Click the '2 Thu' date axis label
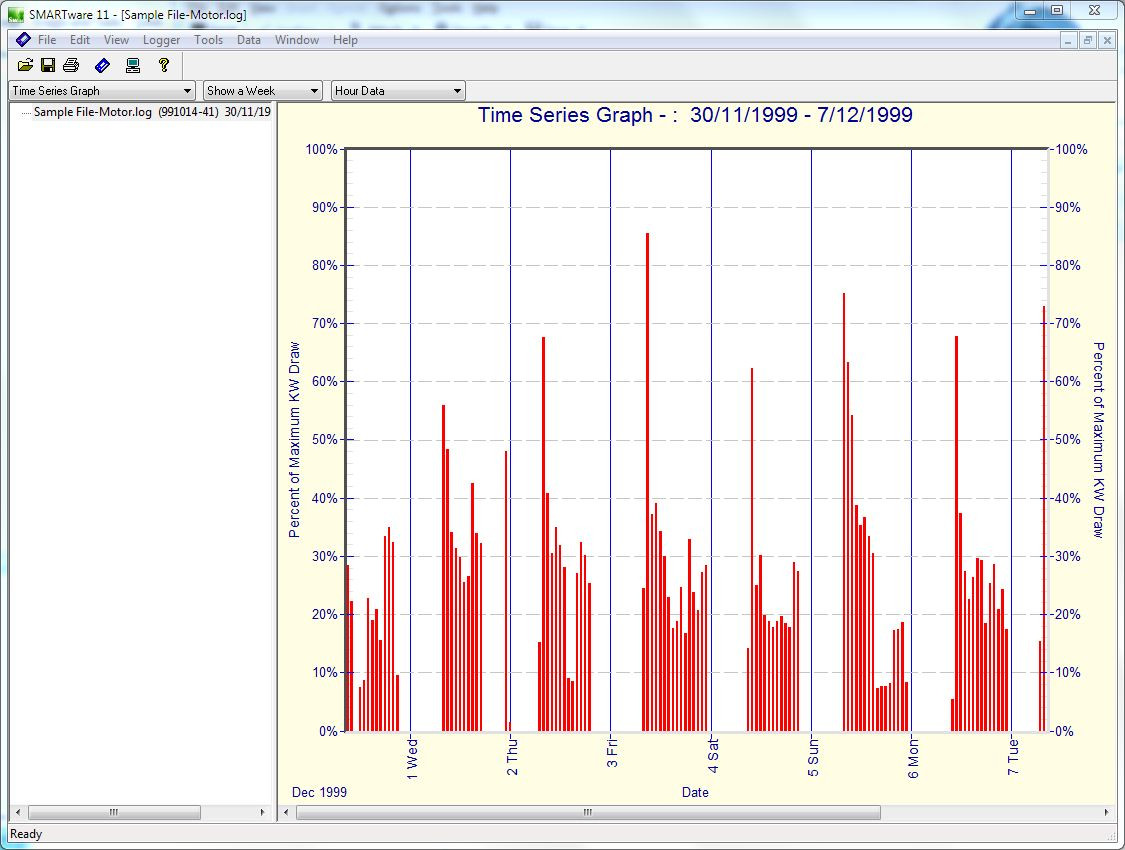This screenshot has height=850, width=1125. [x=512, y=755]
